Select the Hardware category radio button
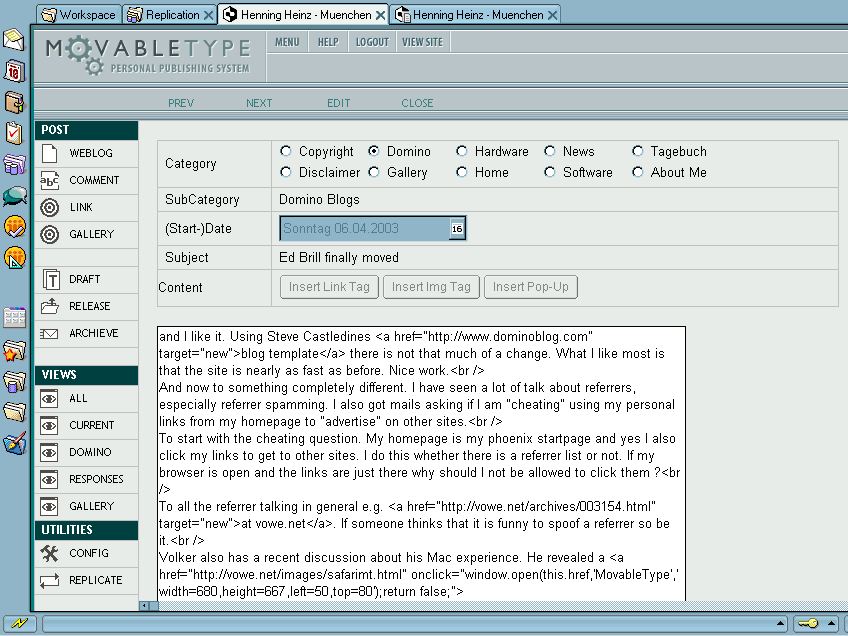 [461, 151]
